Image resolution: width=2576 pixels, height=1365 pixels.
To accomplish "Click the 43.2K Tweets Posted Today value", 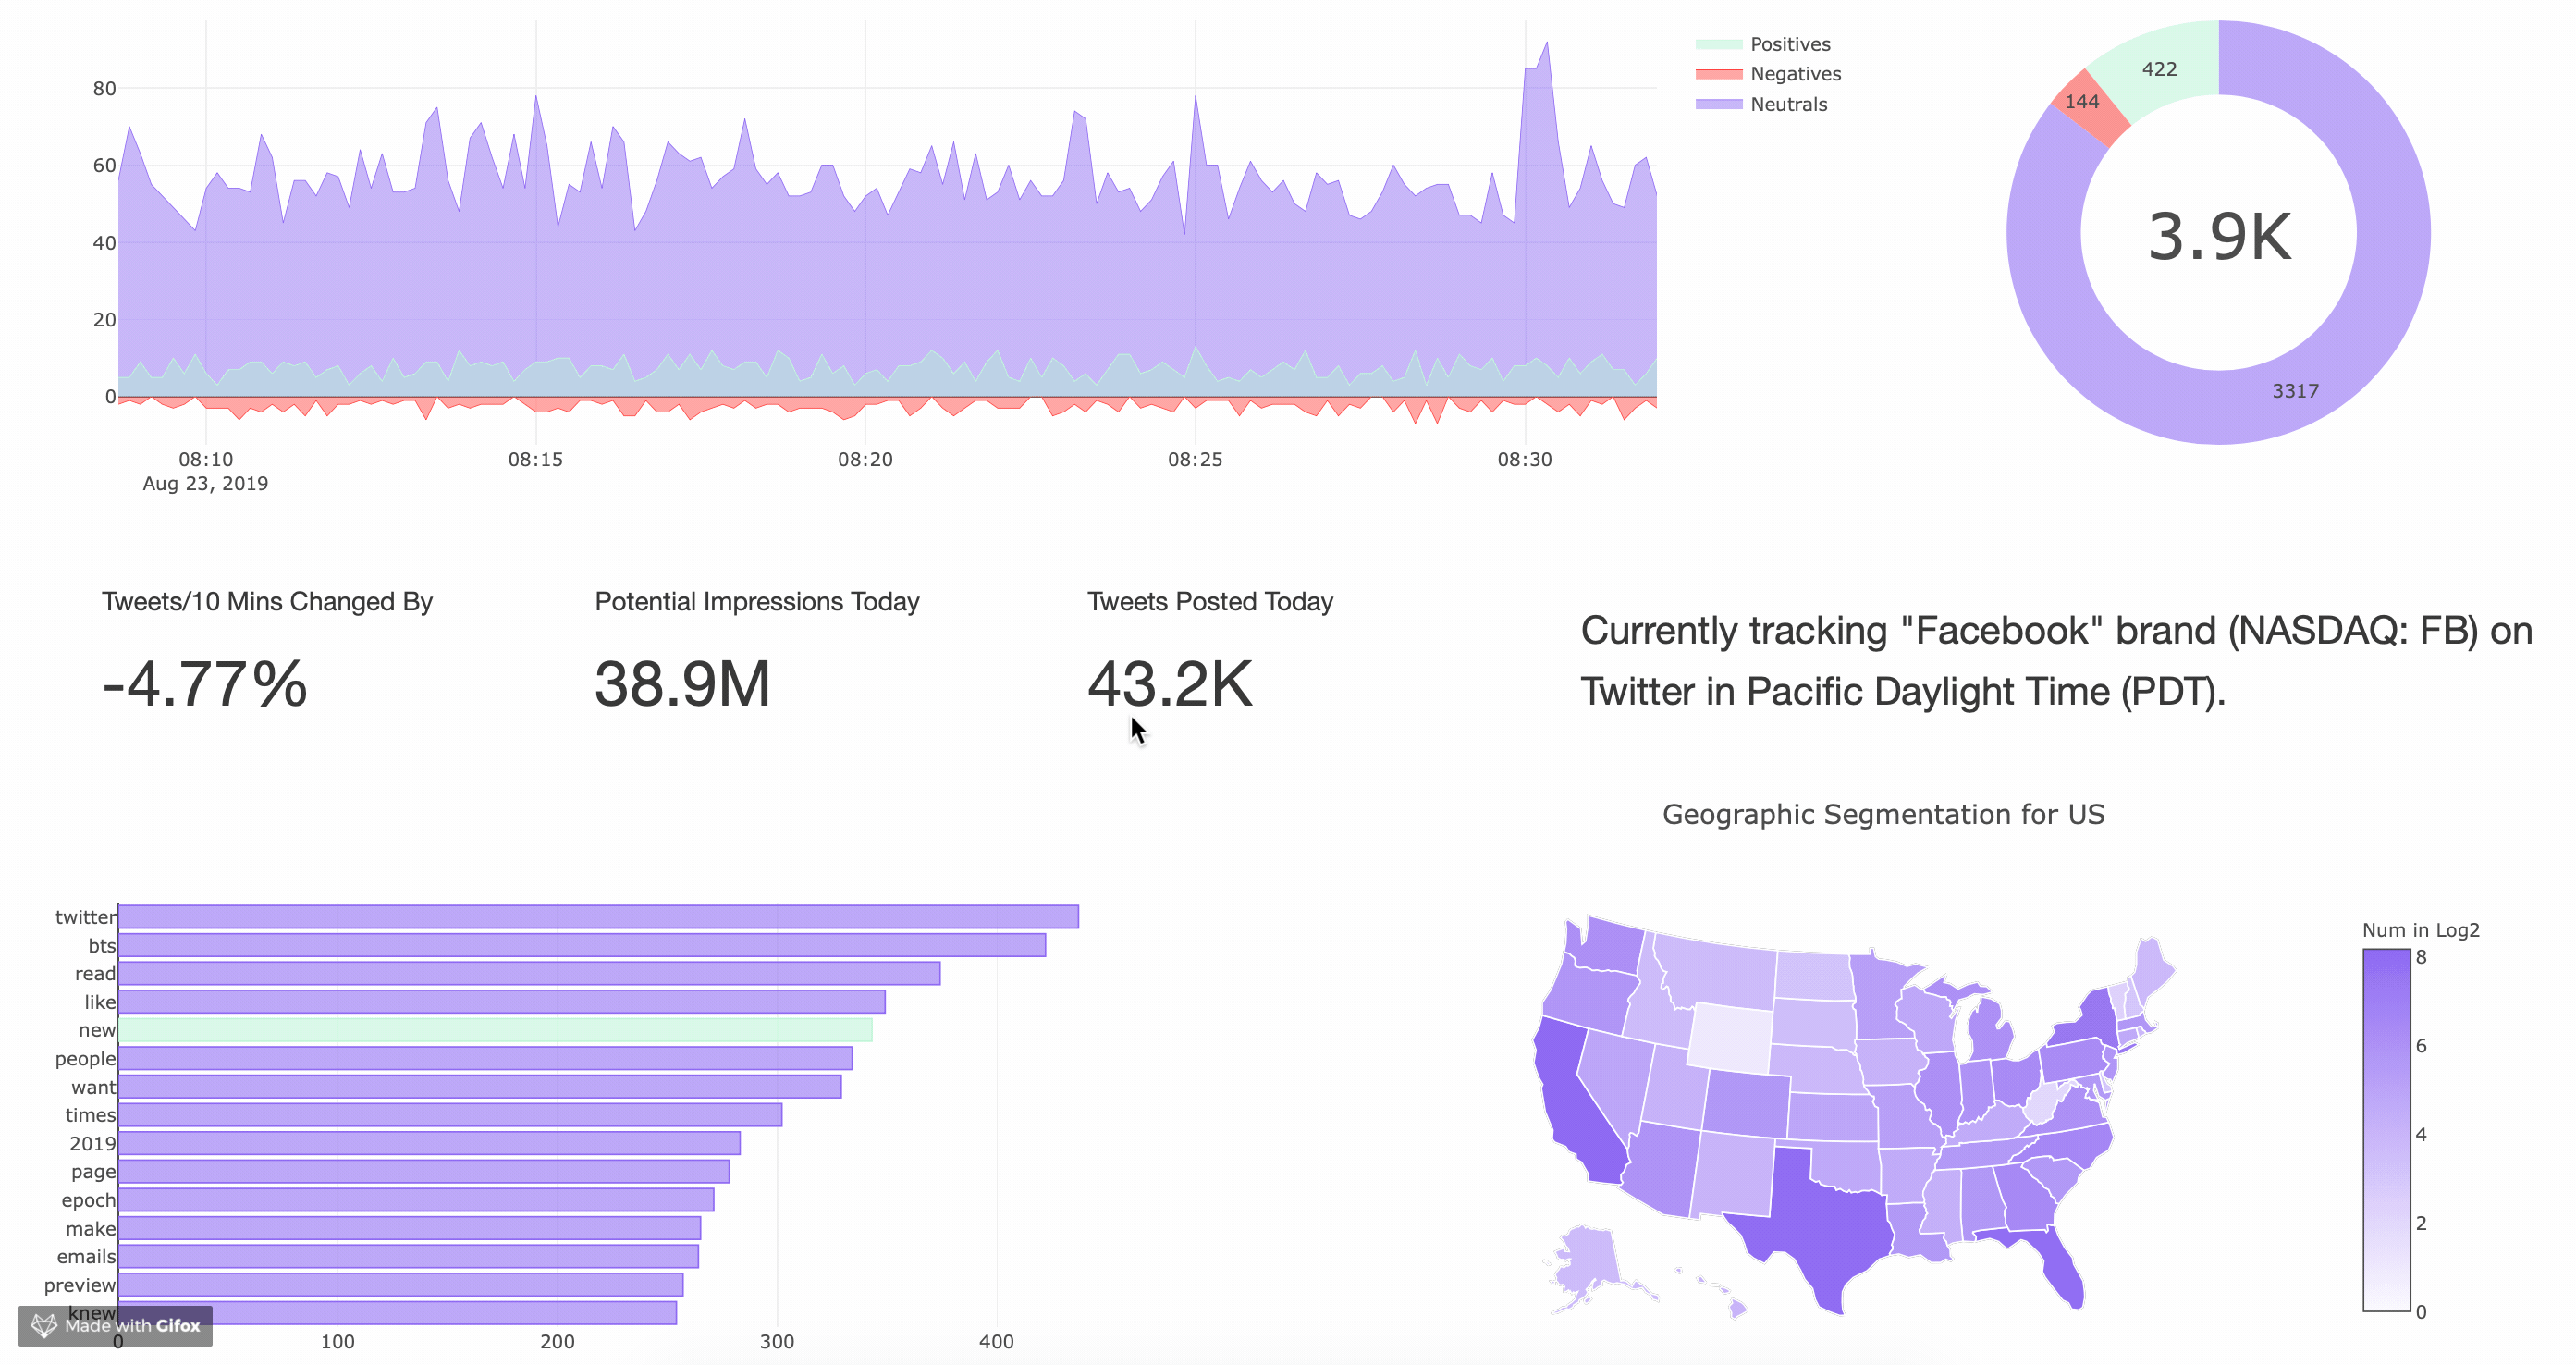I will coord(1169,685).
